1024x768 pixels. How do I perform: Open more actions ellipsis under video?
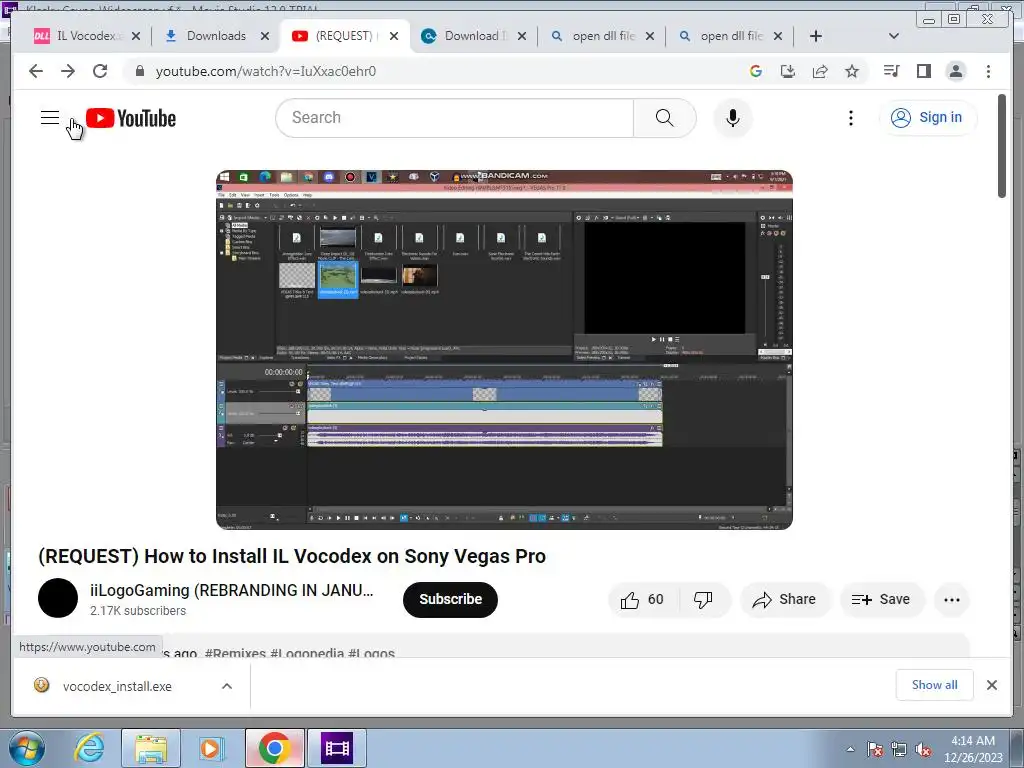pyautogui.click(x=952, y=600)
